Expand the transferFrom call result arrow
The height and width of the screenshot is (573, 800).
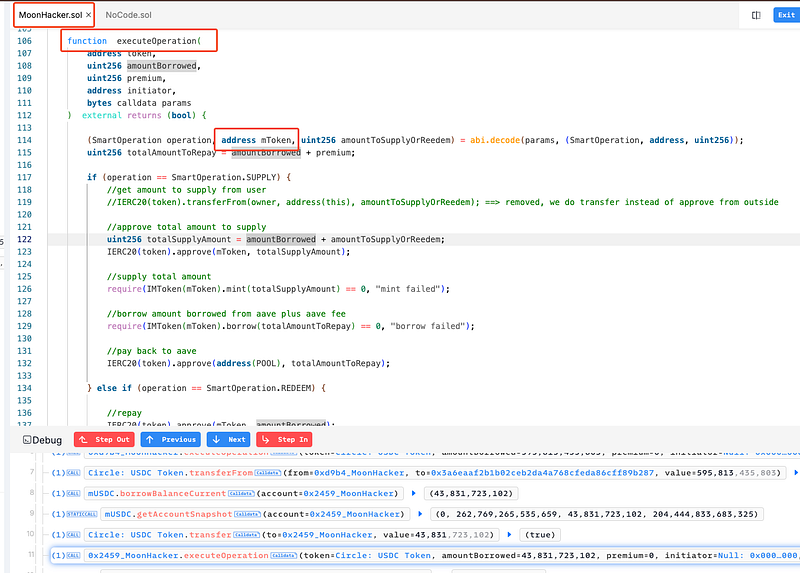click(x=795, y=472)
